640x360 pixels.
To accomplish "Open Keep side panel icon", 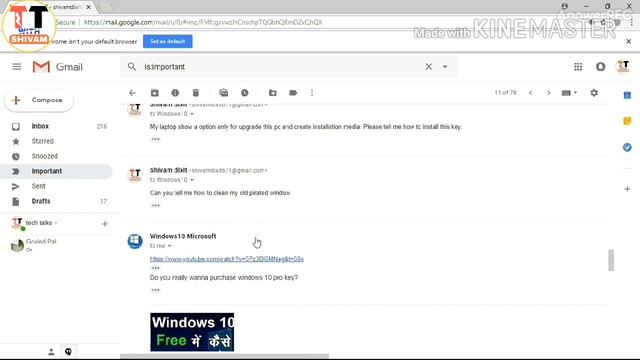I will click(627, 121).
